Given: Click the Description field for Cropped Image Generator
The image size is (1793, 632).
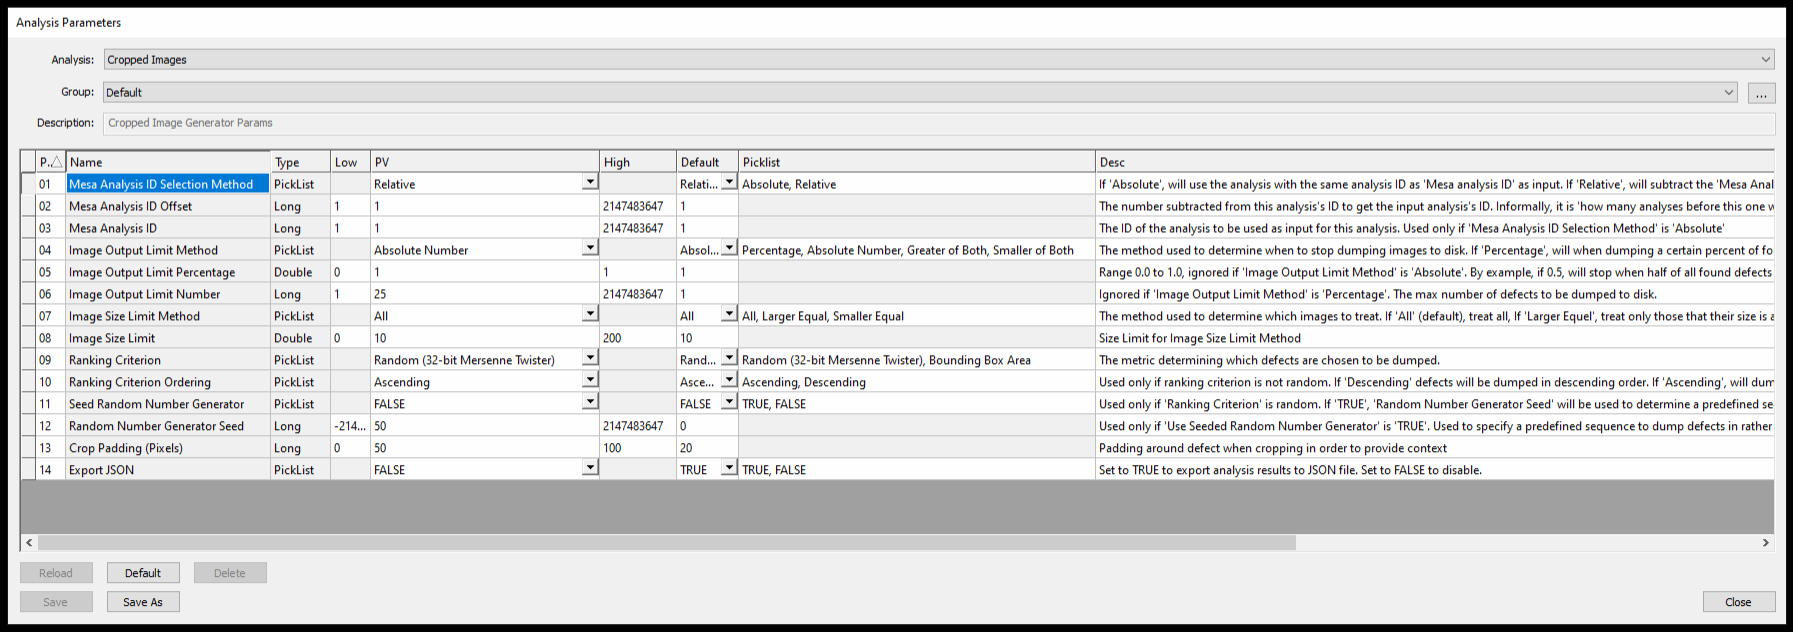Looking at the screenshot, I should 938,123.
